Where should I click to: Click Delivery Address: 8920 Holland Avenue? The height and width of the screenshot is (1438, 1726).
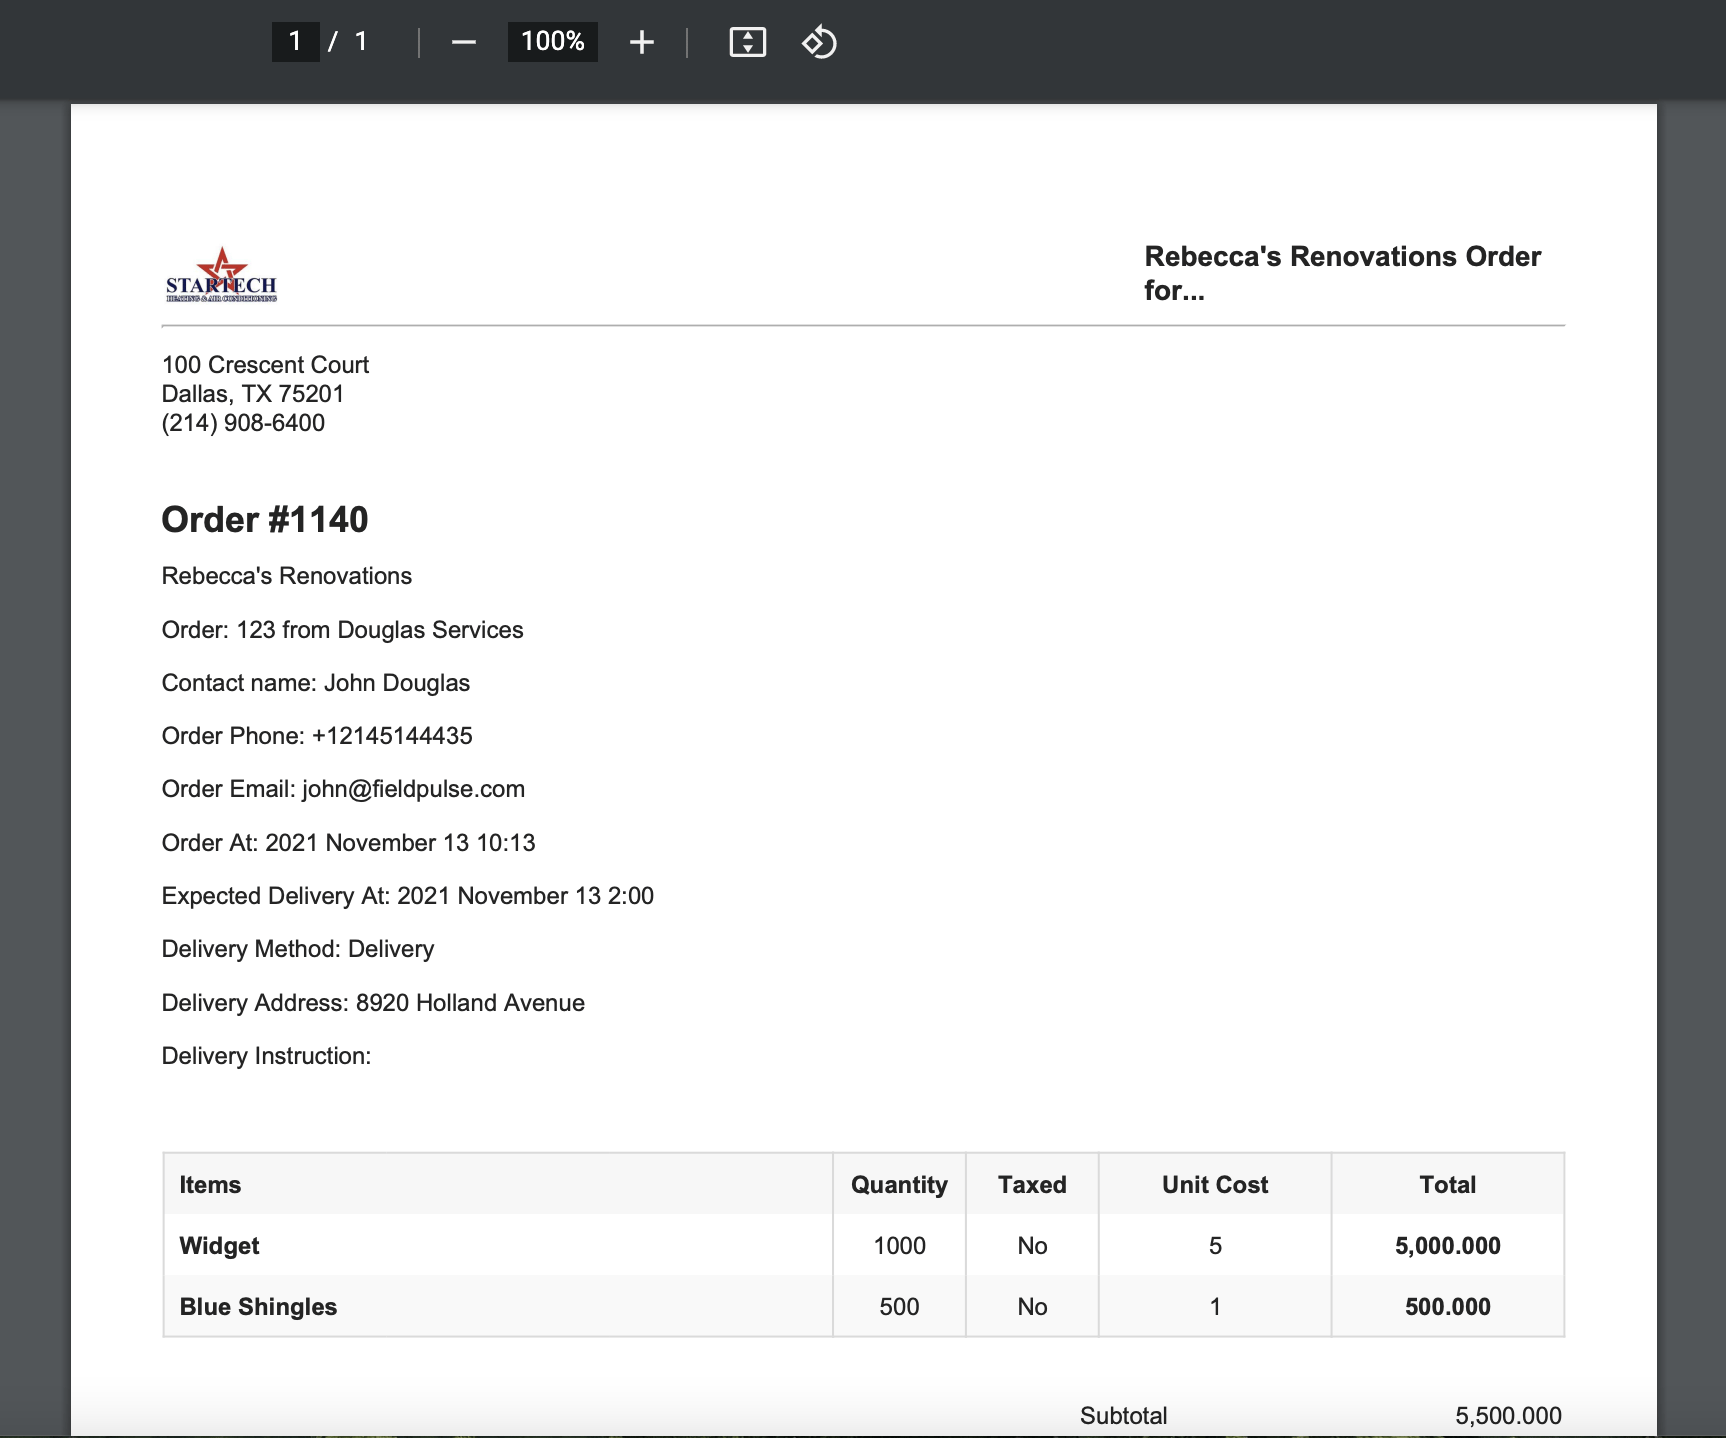(x=373, y=1003)
